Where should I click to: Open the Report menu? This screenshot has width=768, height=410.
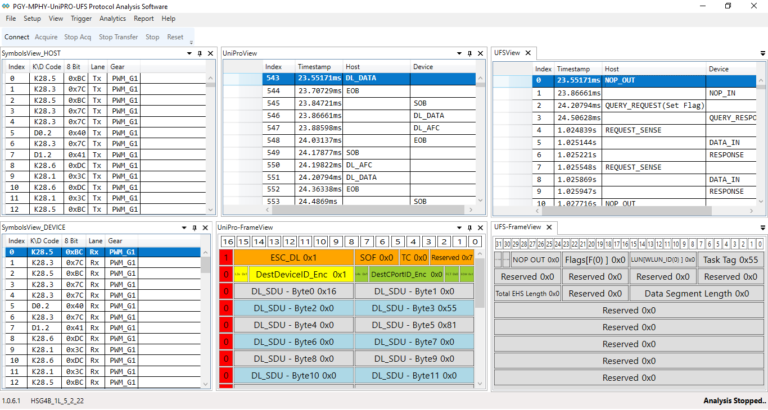tap(144, 19)
